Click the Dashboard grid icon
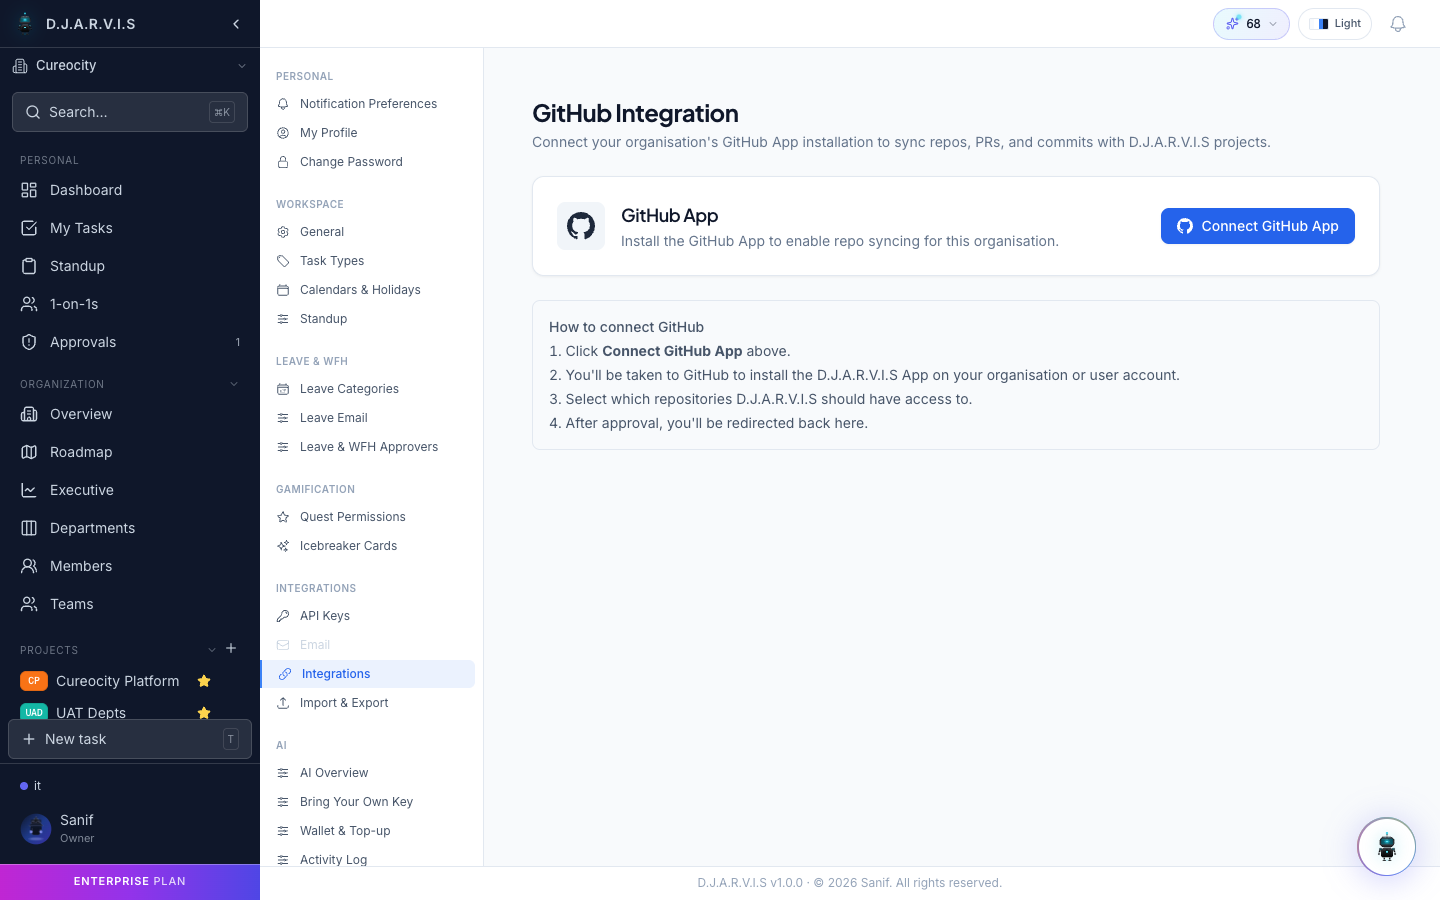 [29, 190]
